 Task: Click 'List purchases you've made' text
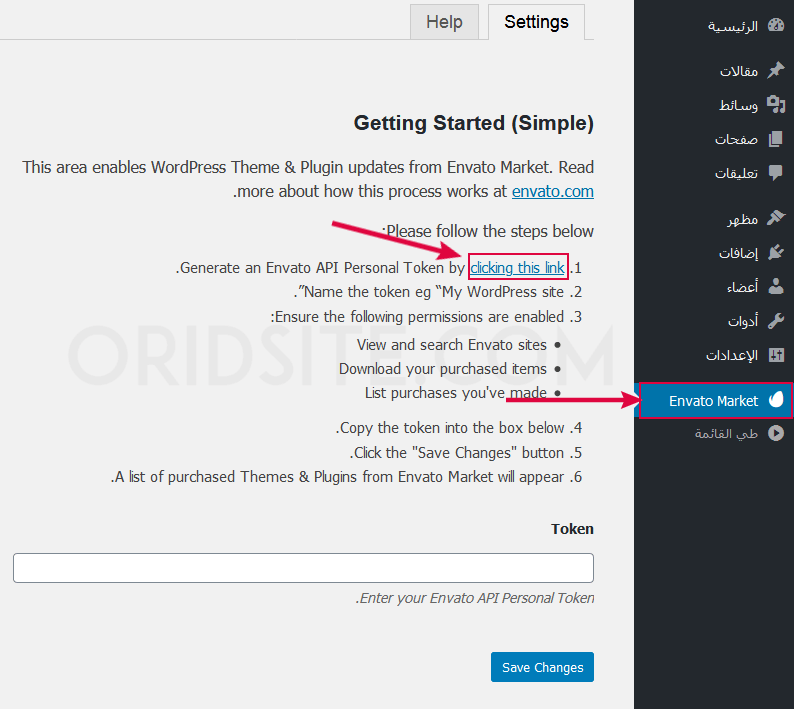tap(456, 393)
